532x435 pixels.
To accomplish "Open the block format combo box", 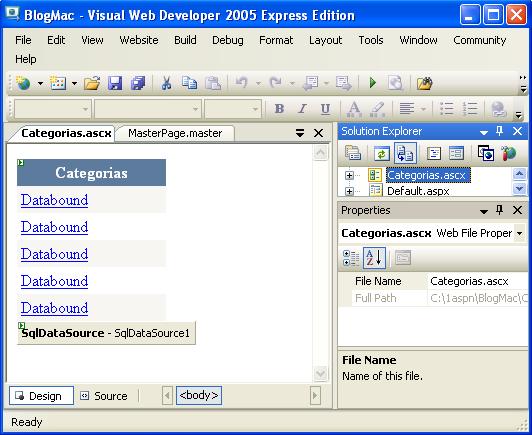I will tap(53, 109).
